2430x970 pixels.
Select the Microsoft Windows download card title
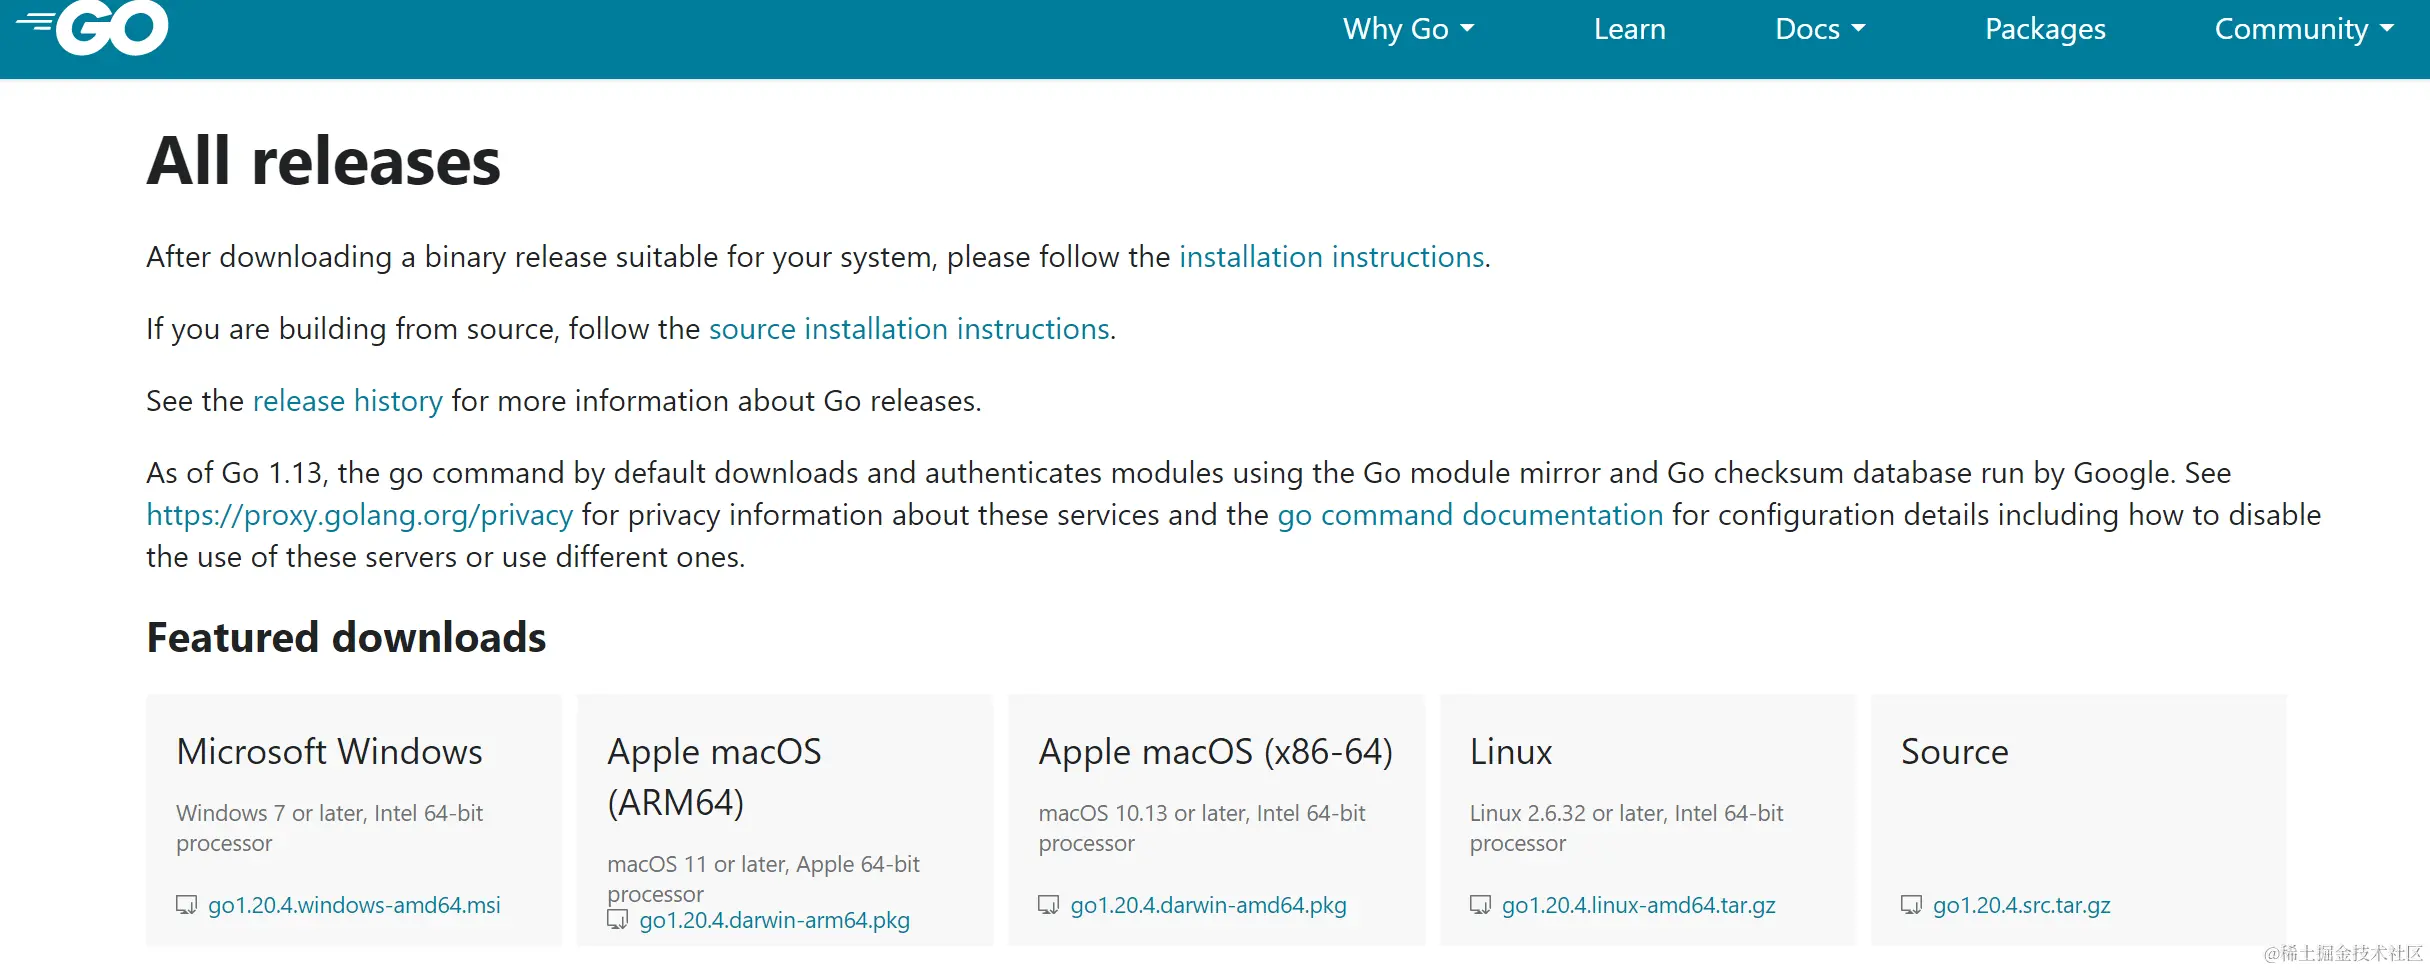(329, 752)
